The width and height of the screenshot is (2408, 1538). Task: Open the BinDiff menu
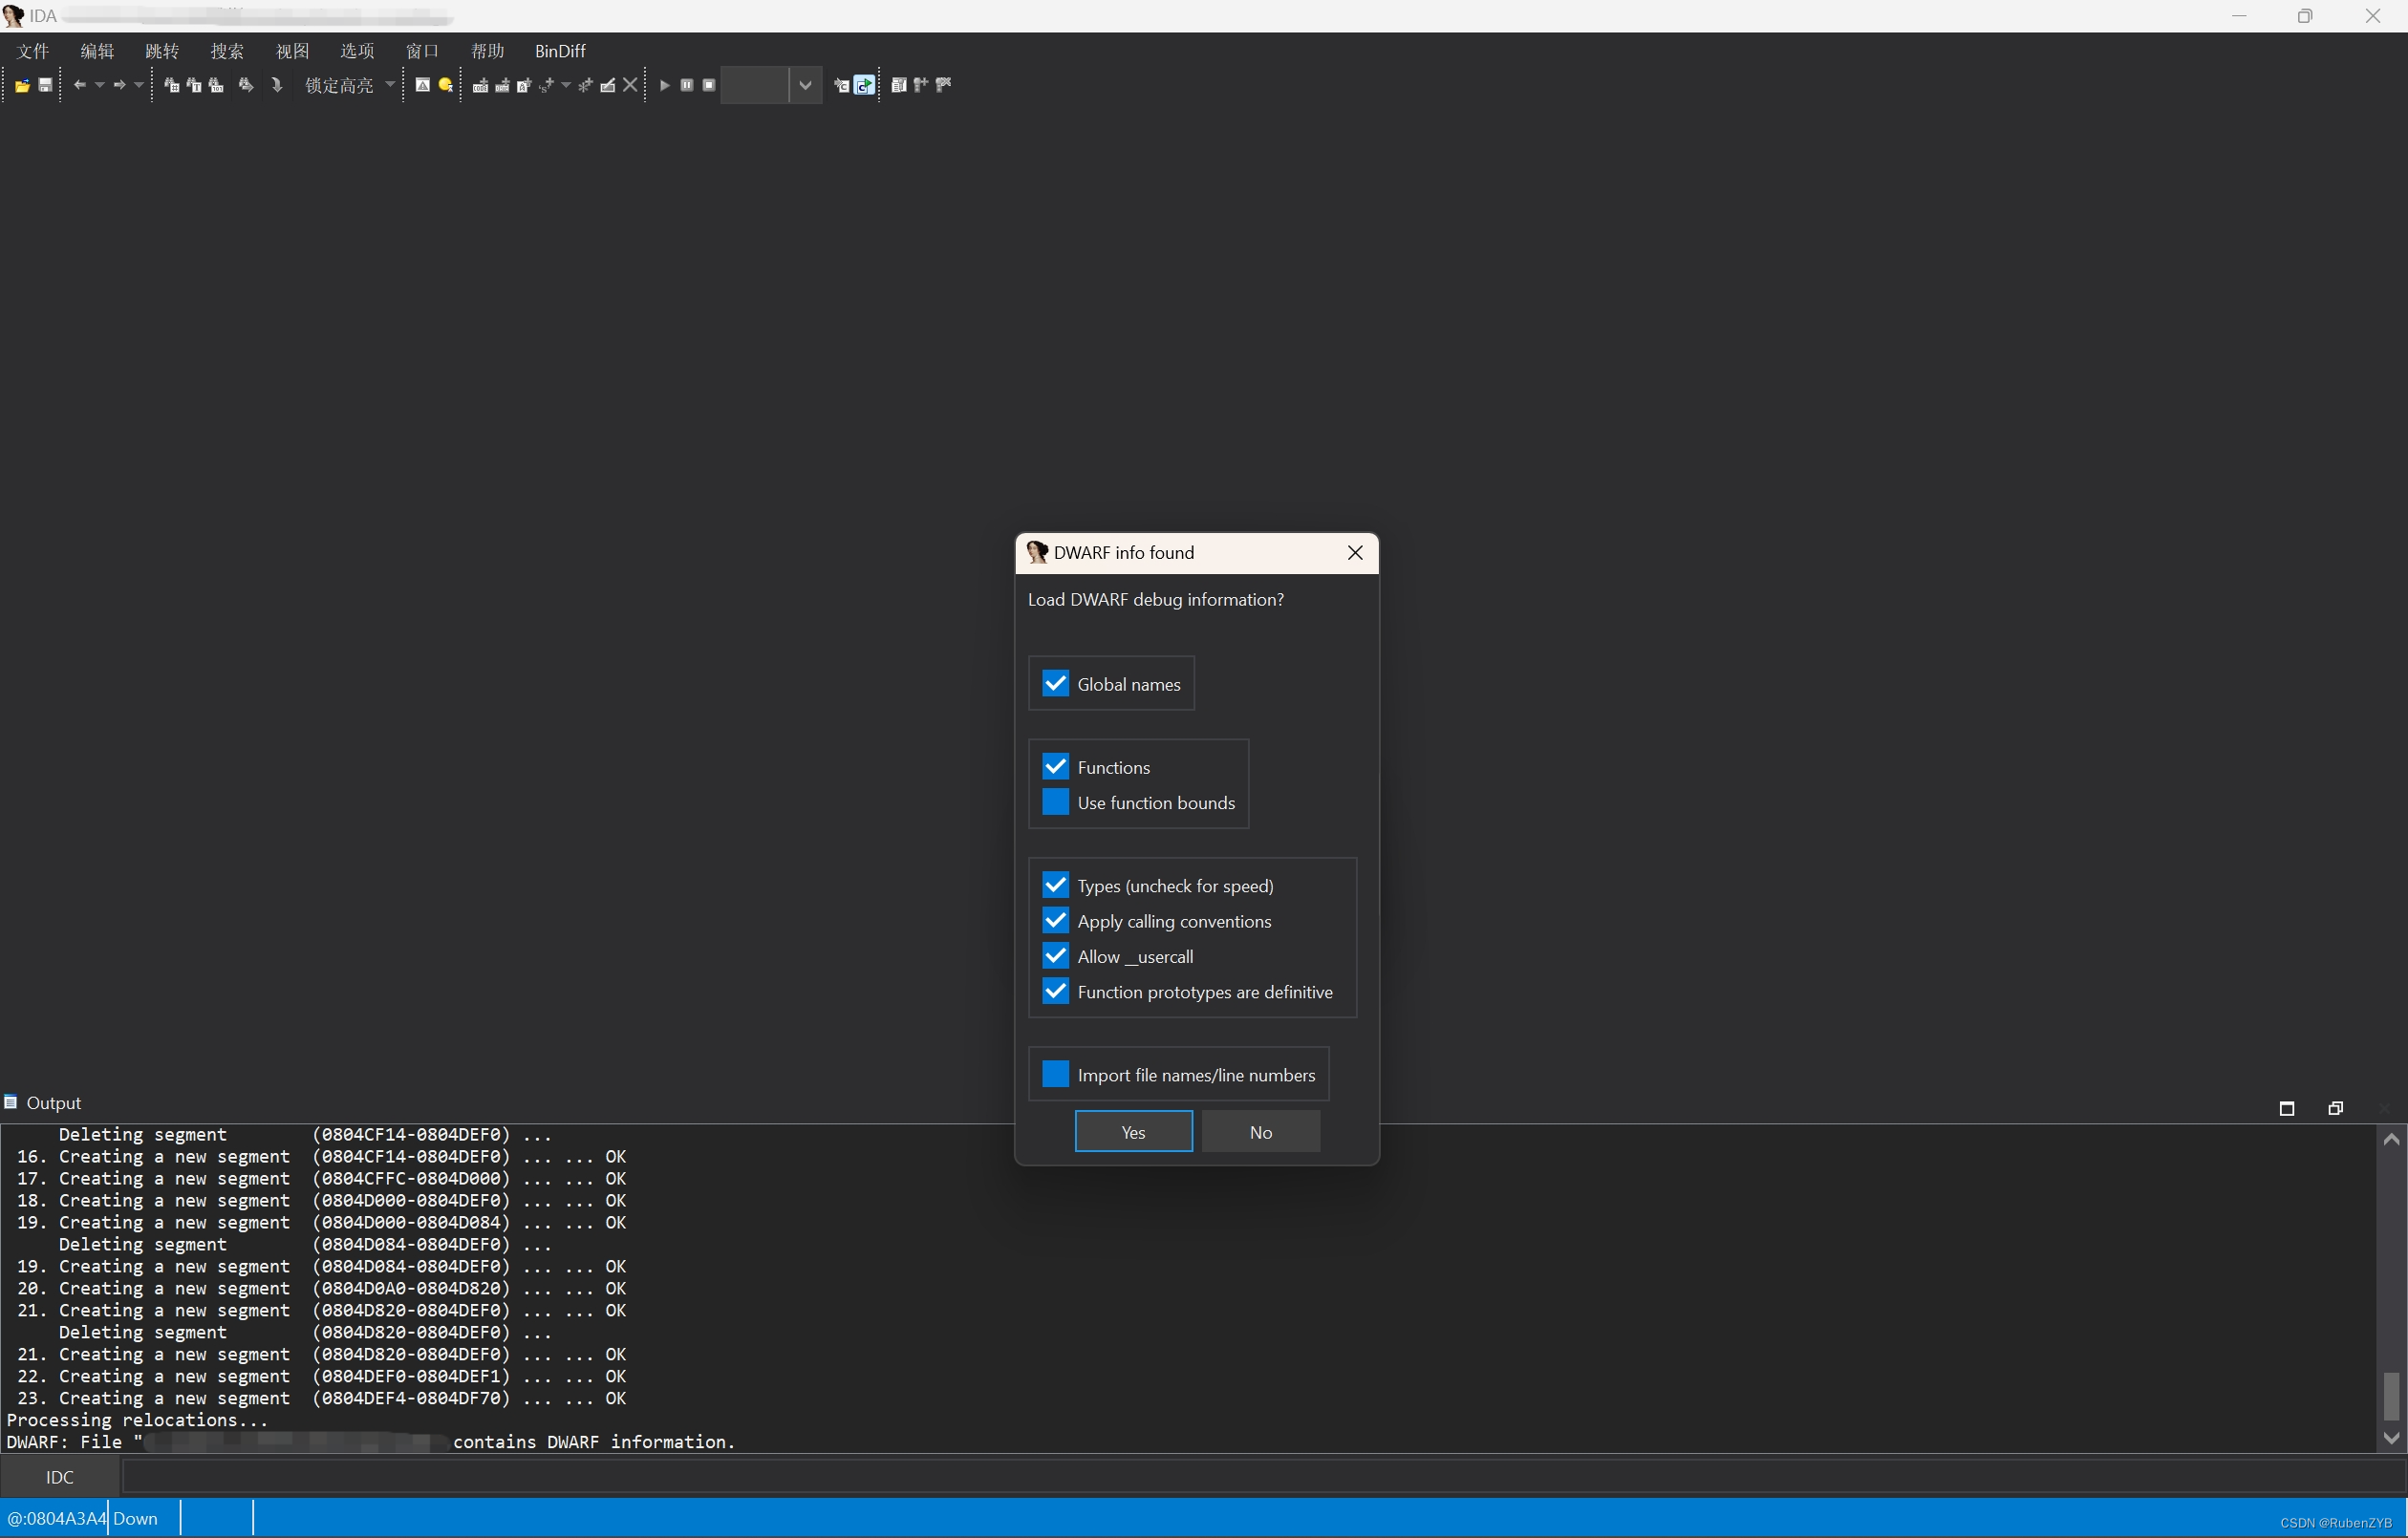(x=560, y=51)
